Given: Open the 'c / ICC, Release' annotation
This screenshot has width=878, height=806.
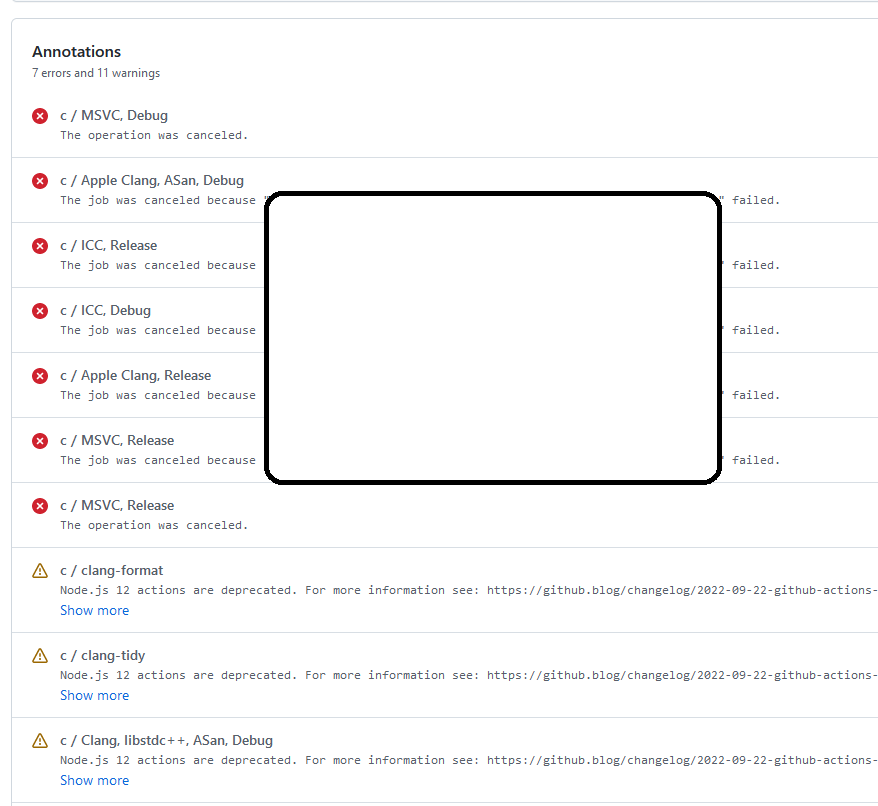Looking at the screenshot, I should pos(109,245).
